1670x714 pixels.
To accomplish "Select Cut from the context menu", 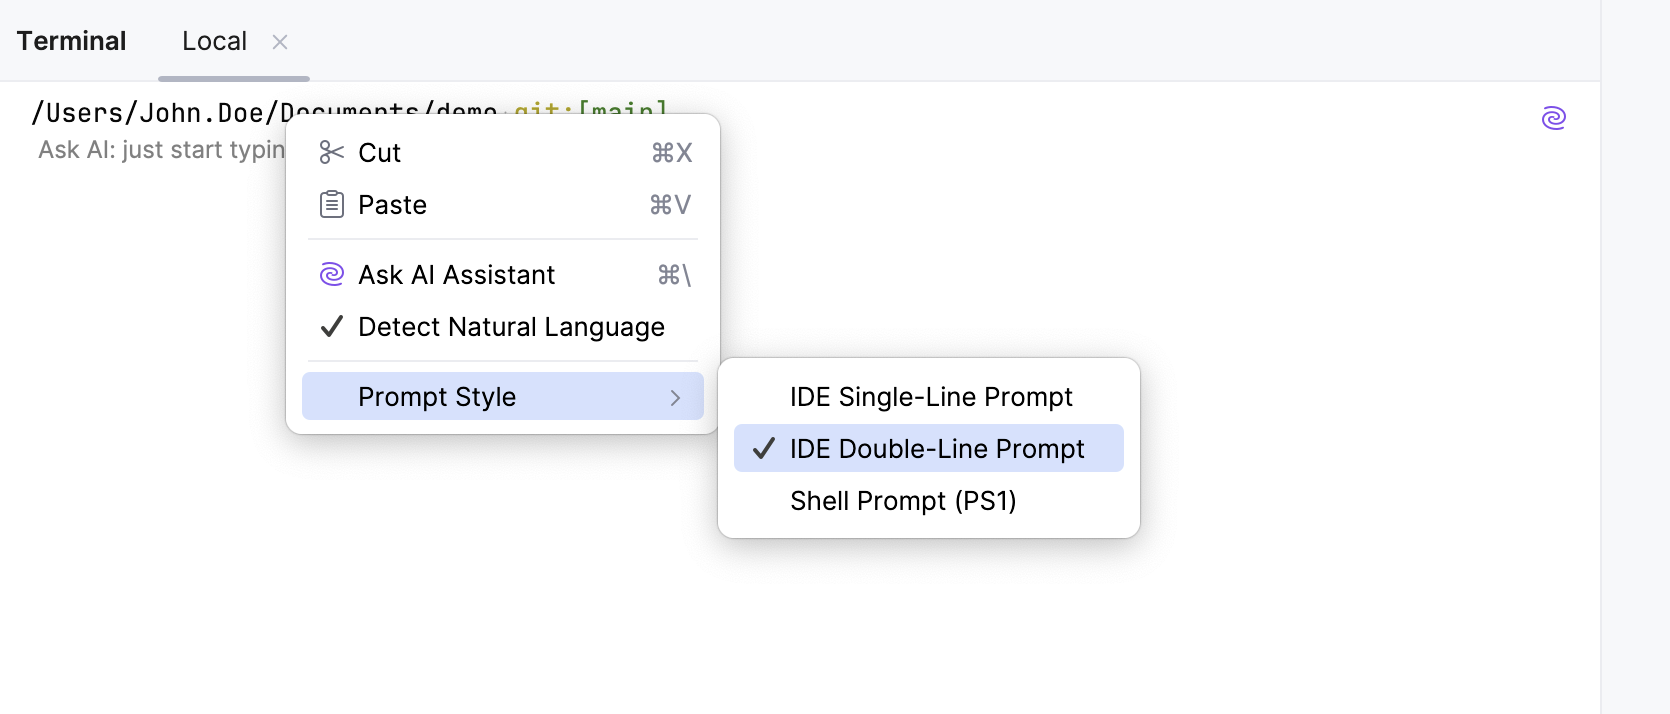I will (380, 153).
